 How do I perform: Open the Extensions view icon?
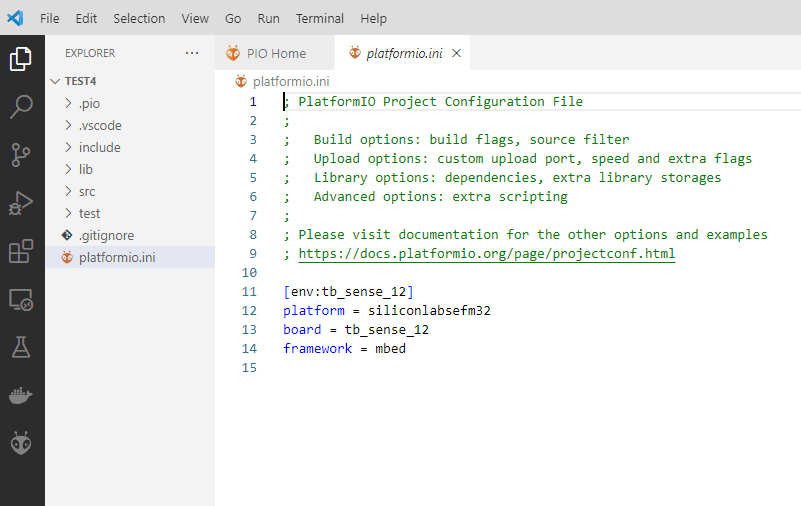[21, 251]
